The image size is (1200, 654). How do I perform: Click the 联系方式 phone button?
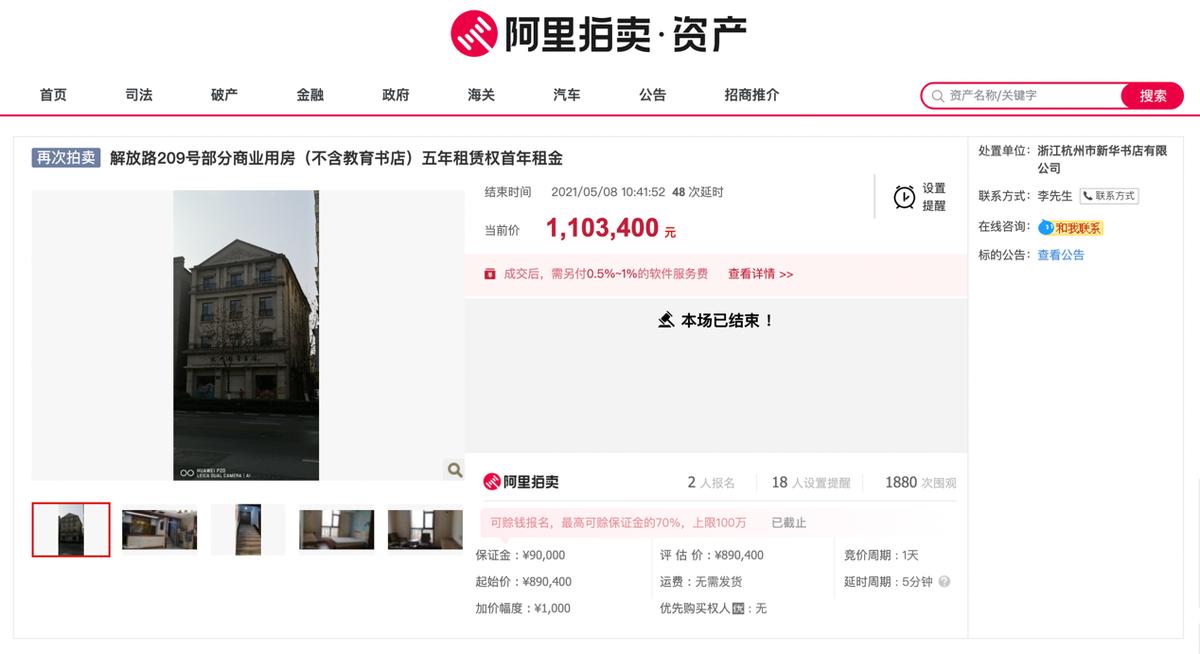pyautogui.click(x=1109, y=196)
